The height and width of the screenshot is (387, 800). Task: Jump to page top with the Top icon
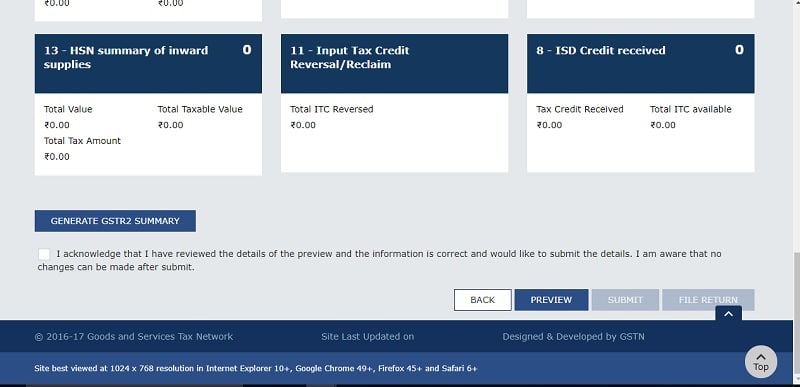(x=761, y=362)
